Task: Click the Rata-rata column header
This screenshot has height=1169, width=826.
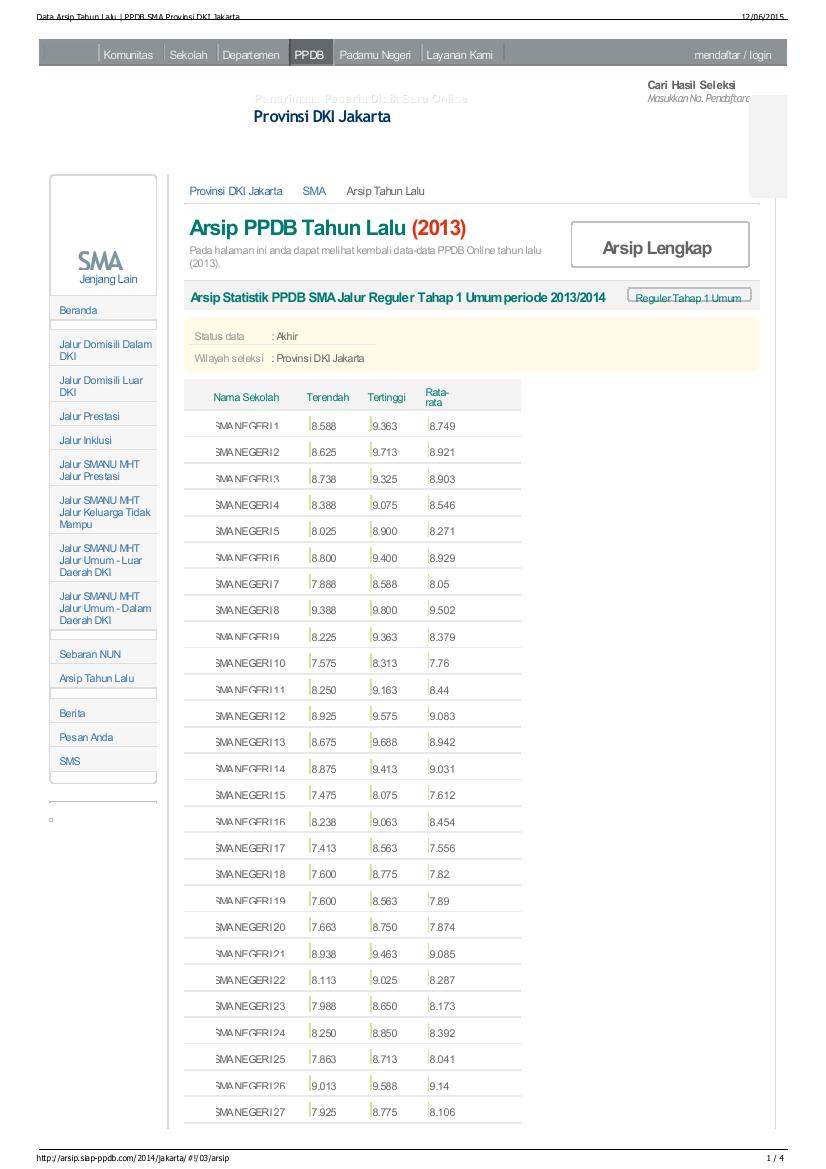Action: click(x=437, y=397)
